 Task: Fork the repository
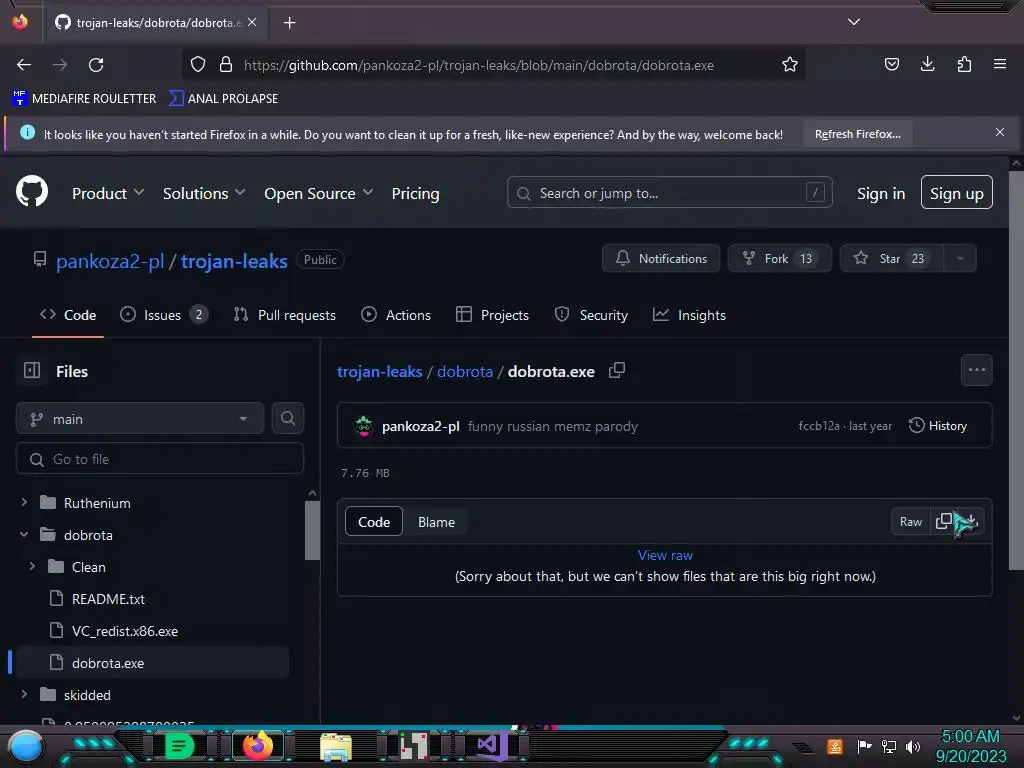(x=779, y=259)
